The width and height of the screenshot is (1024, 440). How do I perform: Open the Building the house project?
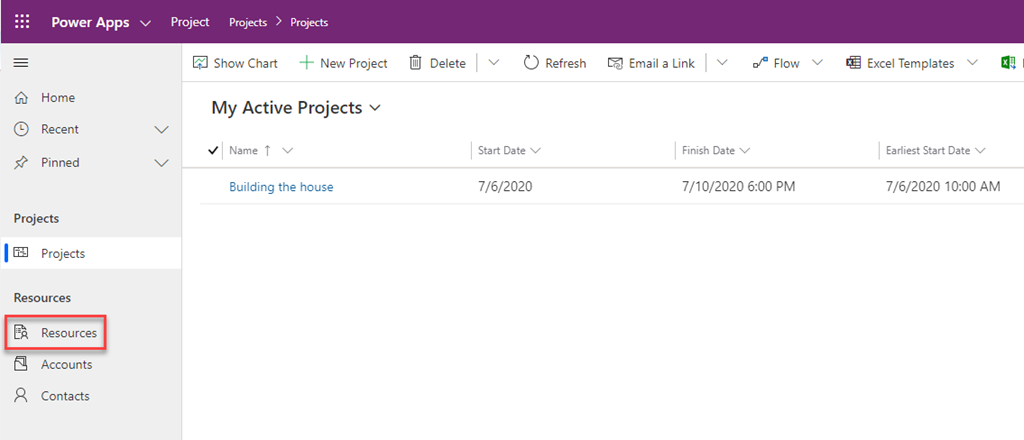[x=281, y=187]
